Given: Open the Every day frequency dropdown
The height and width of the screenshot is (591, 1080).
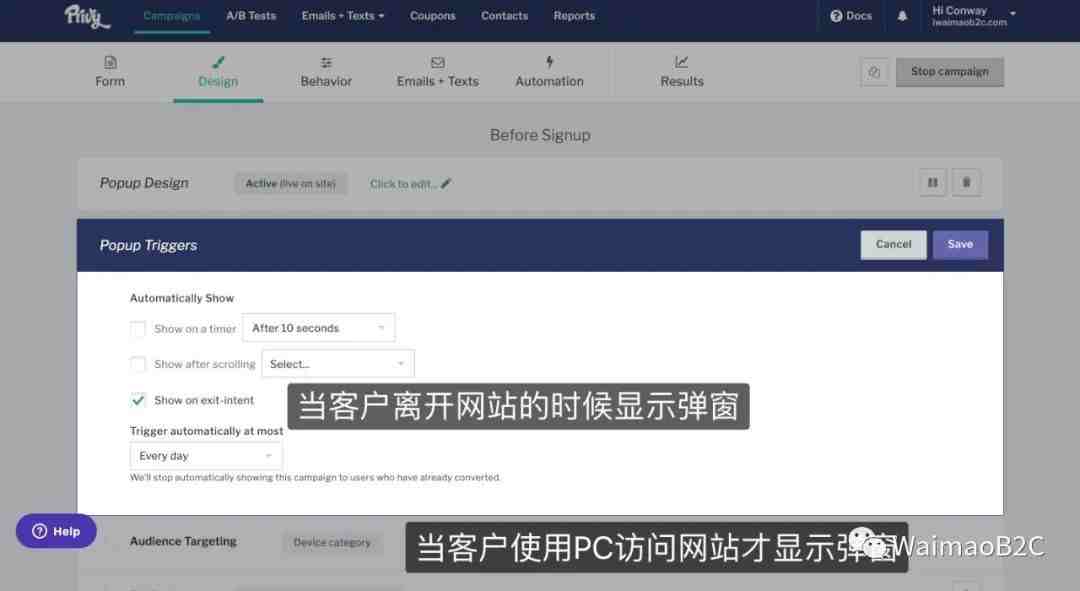Looking at the screenshot, I should pyautogui.click(x=206, y=456).
